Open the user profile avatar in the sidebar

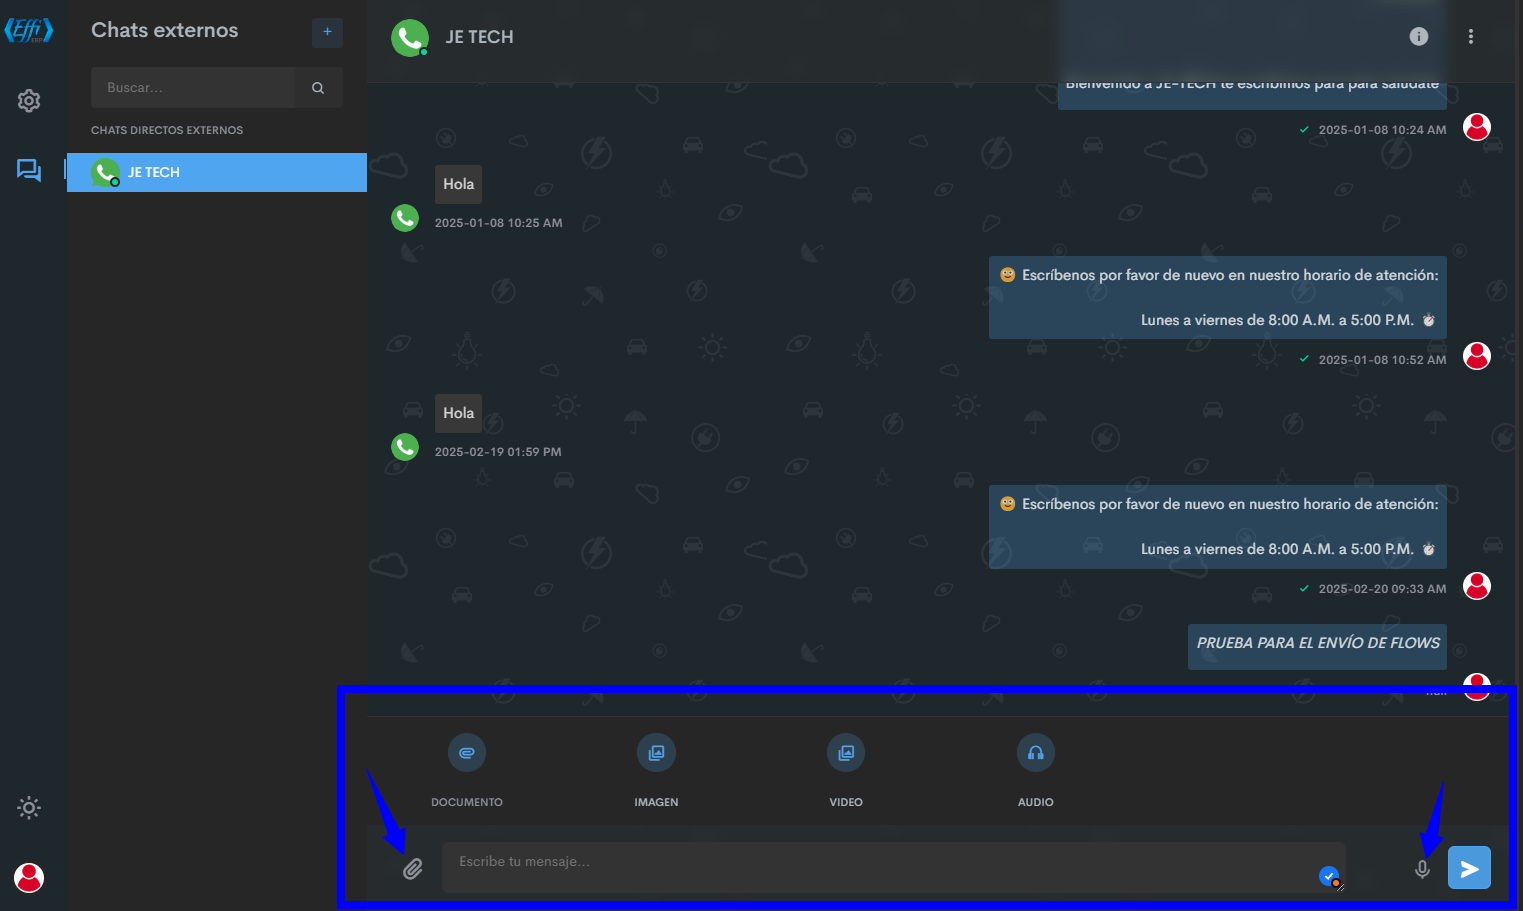(29, 877)
